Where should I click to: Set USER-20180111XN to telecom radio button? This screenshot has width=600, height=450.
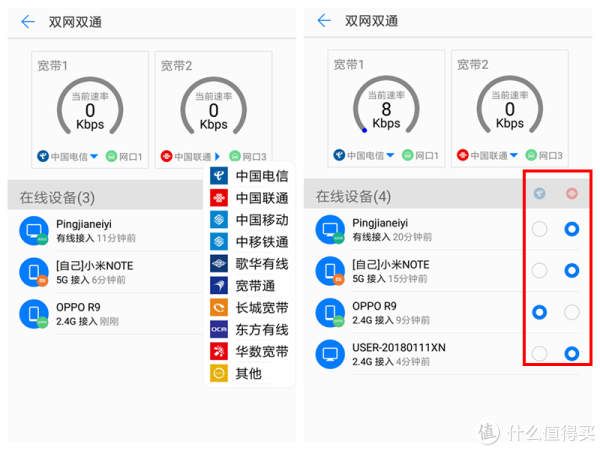(540, 354)
